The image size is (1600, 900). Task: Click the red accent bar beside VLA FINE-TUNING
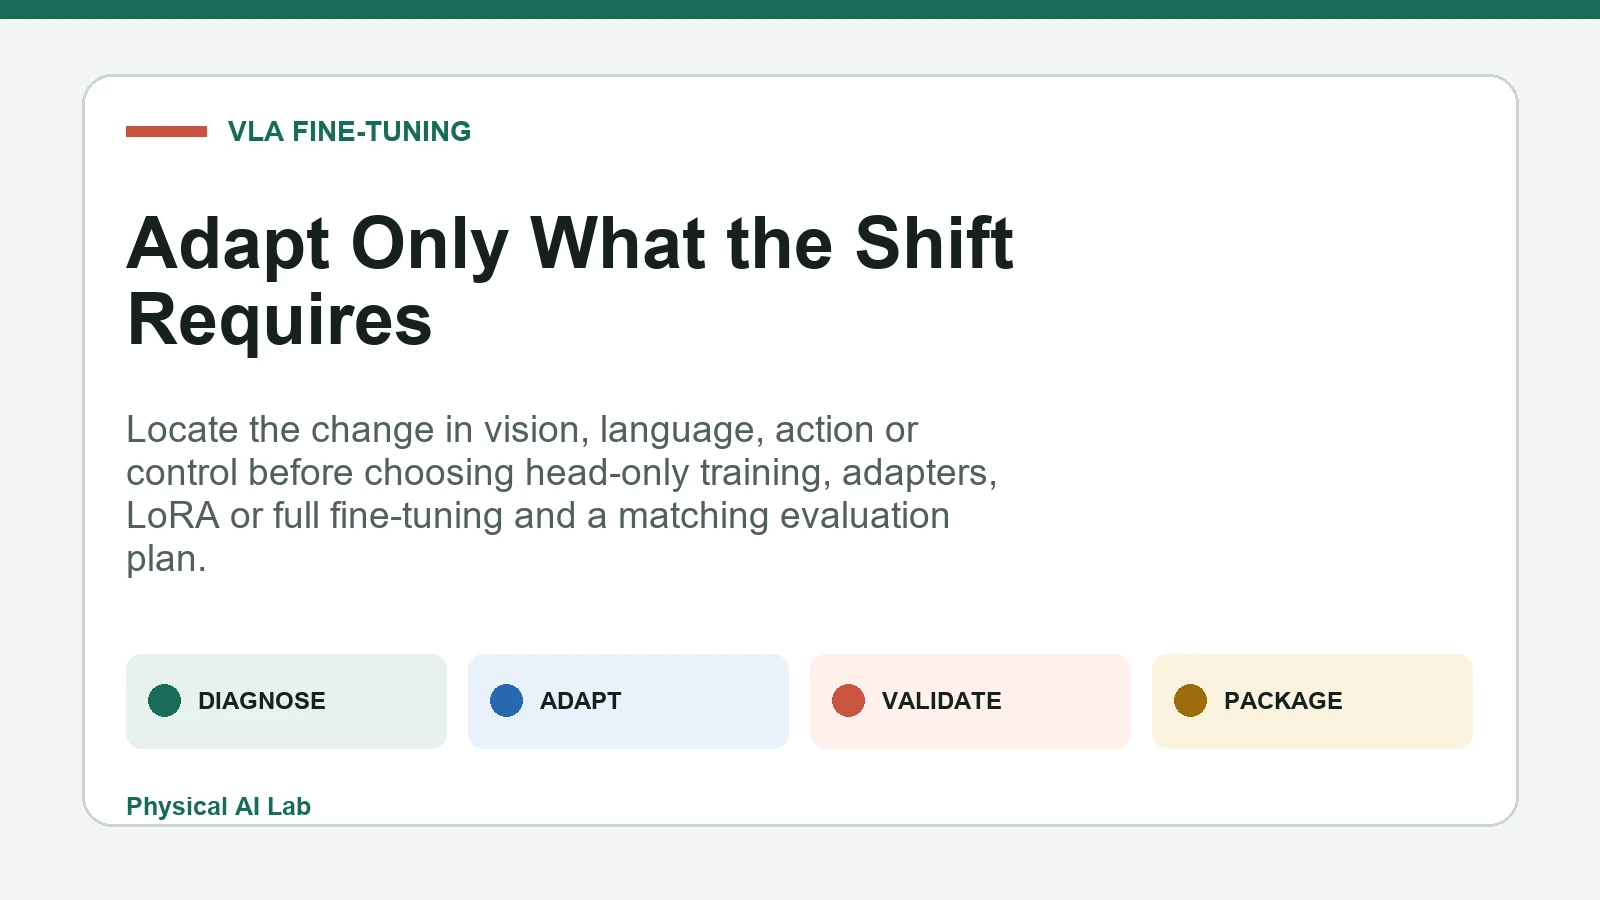coord(166,131)
